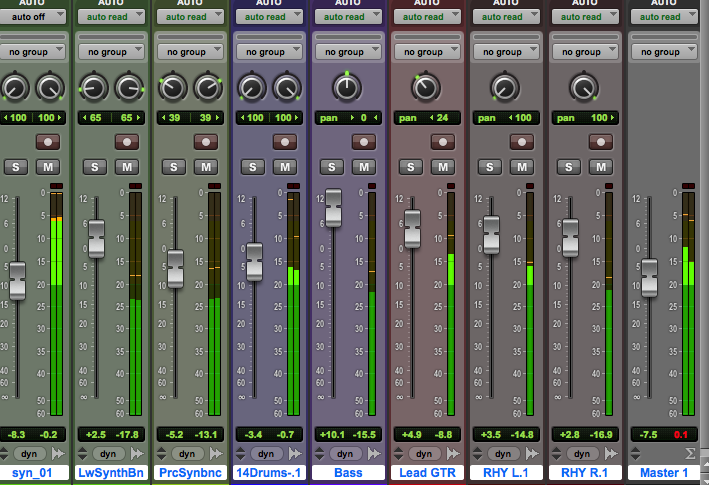709x485 pixels.
Task: Click the Master 1 volume fader
Action: [x=649, y=277]
